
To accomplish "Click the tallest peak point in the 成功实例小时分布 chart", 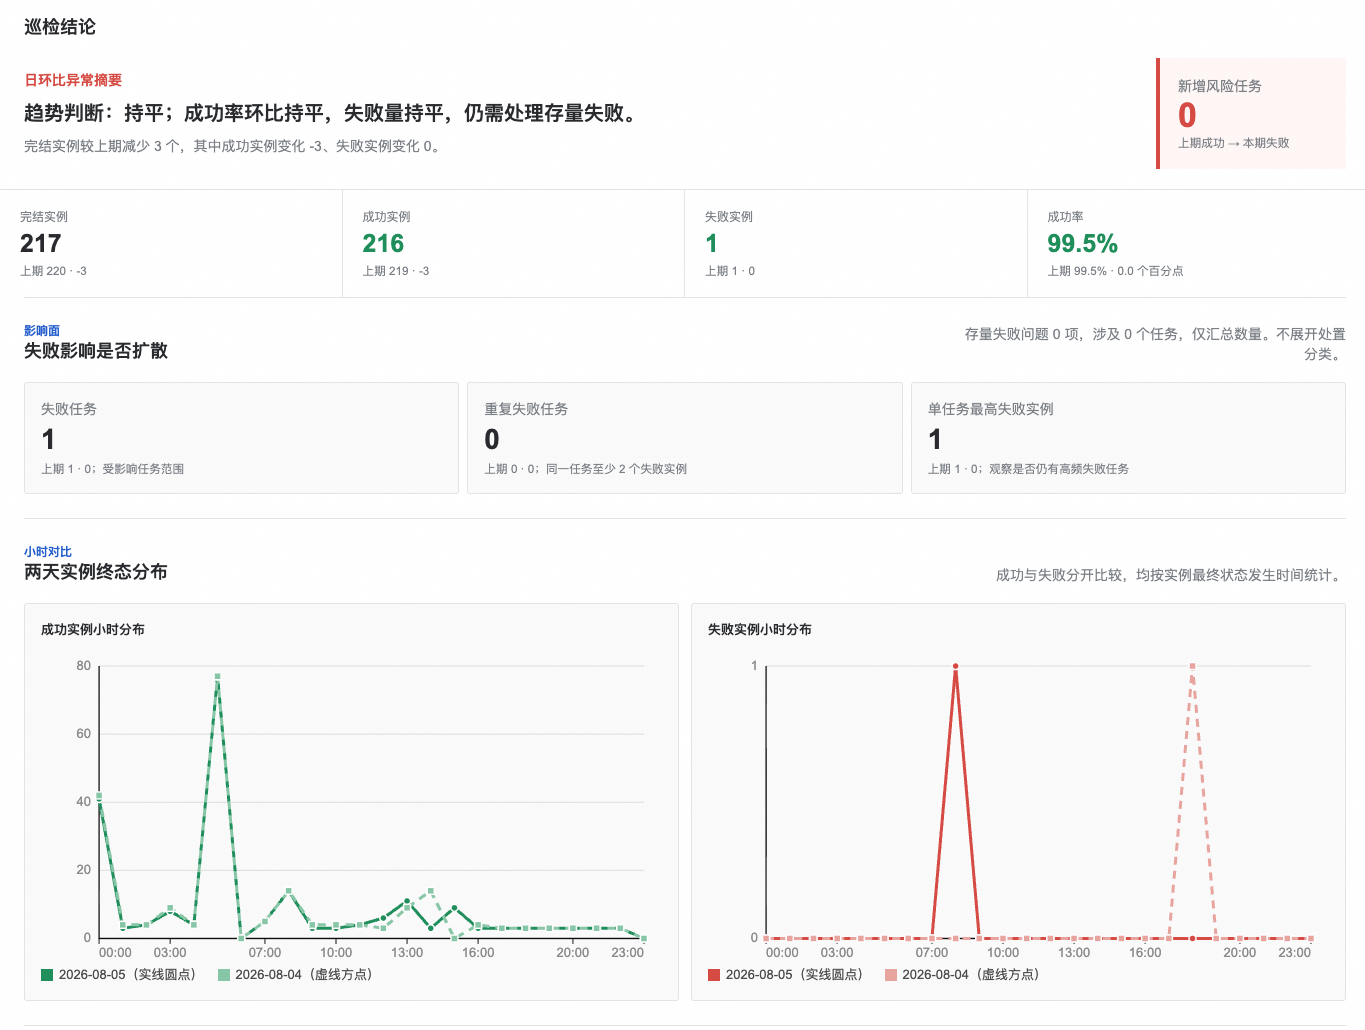I will tap(217, 677).
